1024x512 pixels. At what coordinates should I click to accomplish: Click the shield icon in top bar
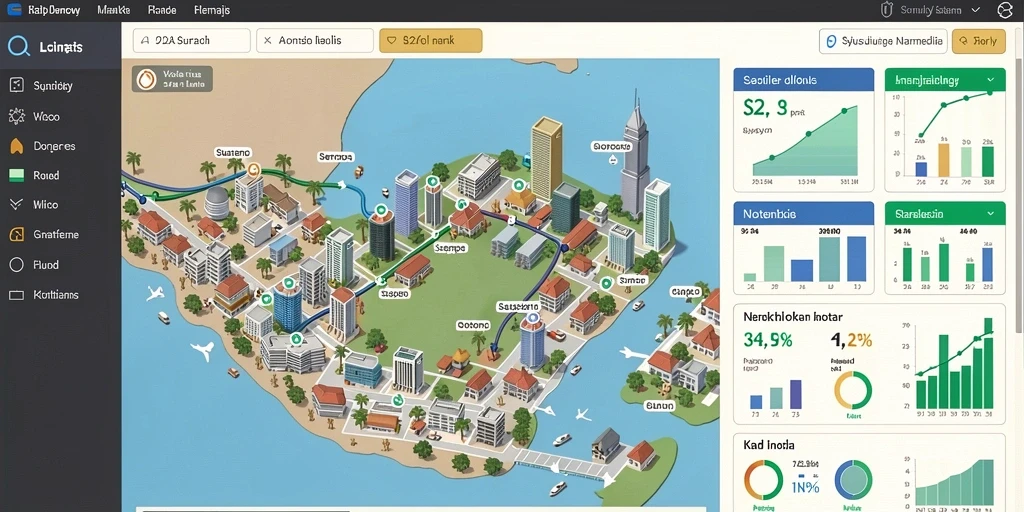coord(886,10)
